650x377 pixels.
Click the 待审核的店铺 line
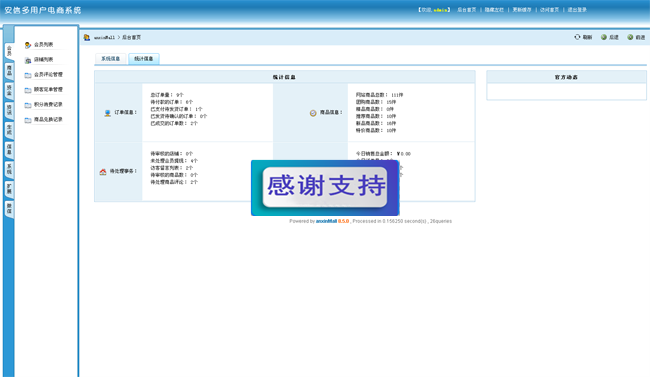tap(172, 153)
